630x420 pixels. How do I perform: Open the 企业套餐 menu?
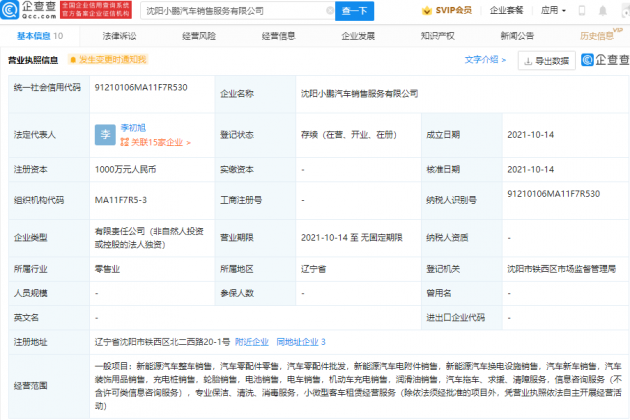[x=506, y=11]
